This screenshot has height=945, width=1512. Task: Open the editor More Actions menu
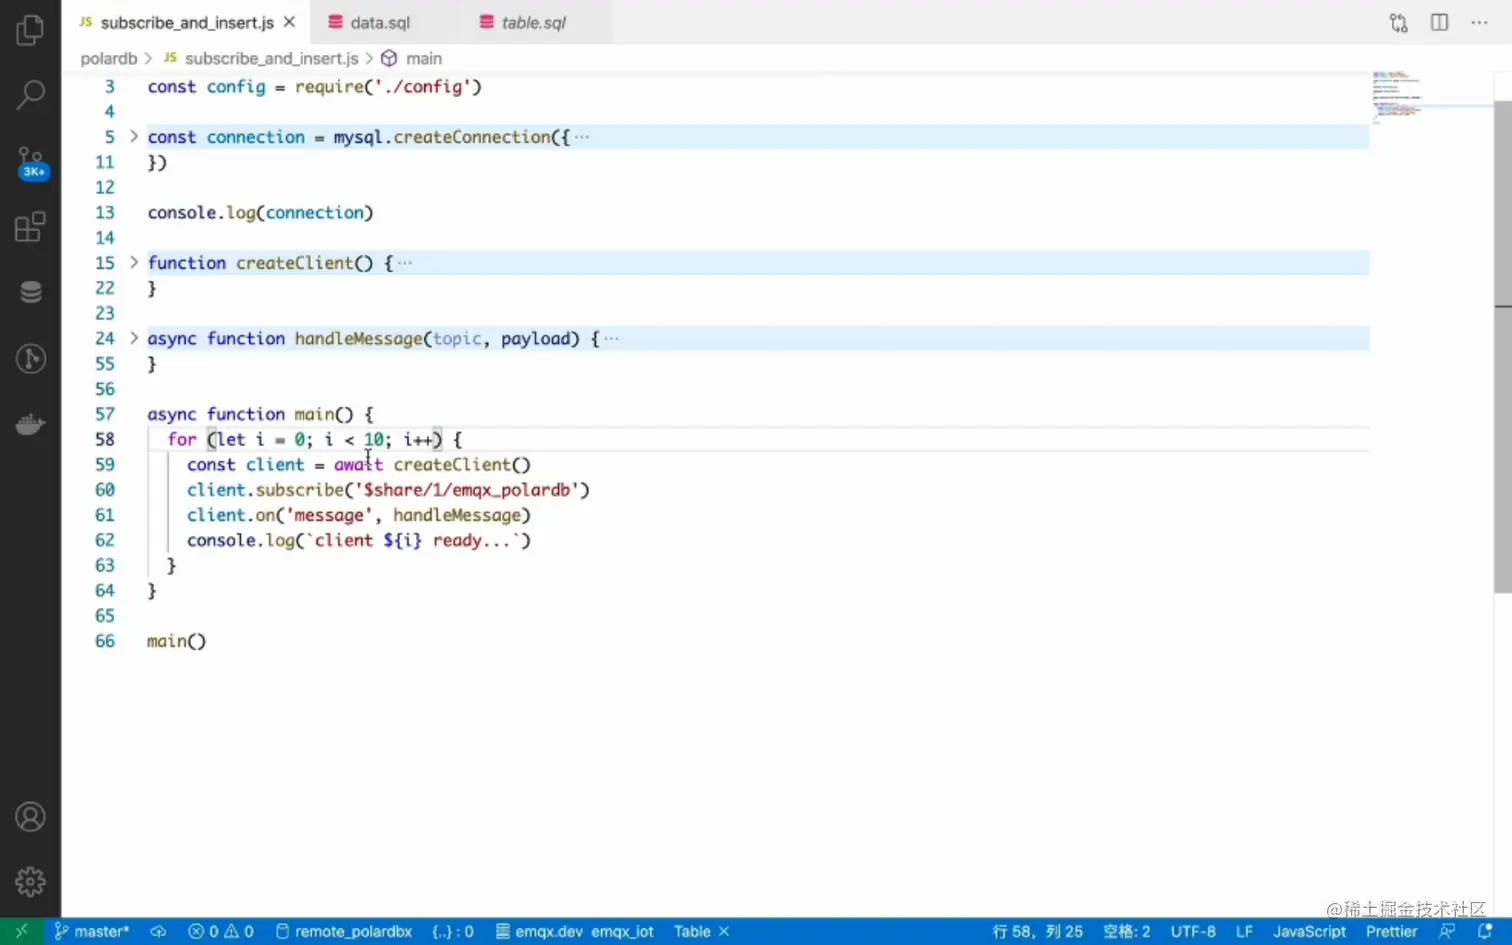tap(1479, 22)
